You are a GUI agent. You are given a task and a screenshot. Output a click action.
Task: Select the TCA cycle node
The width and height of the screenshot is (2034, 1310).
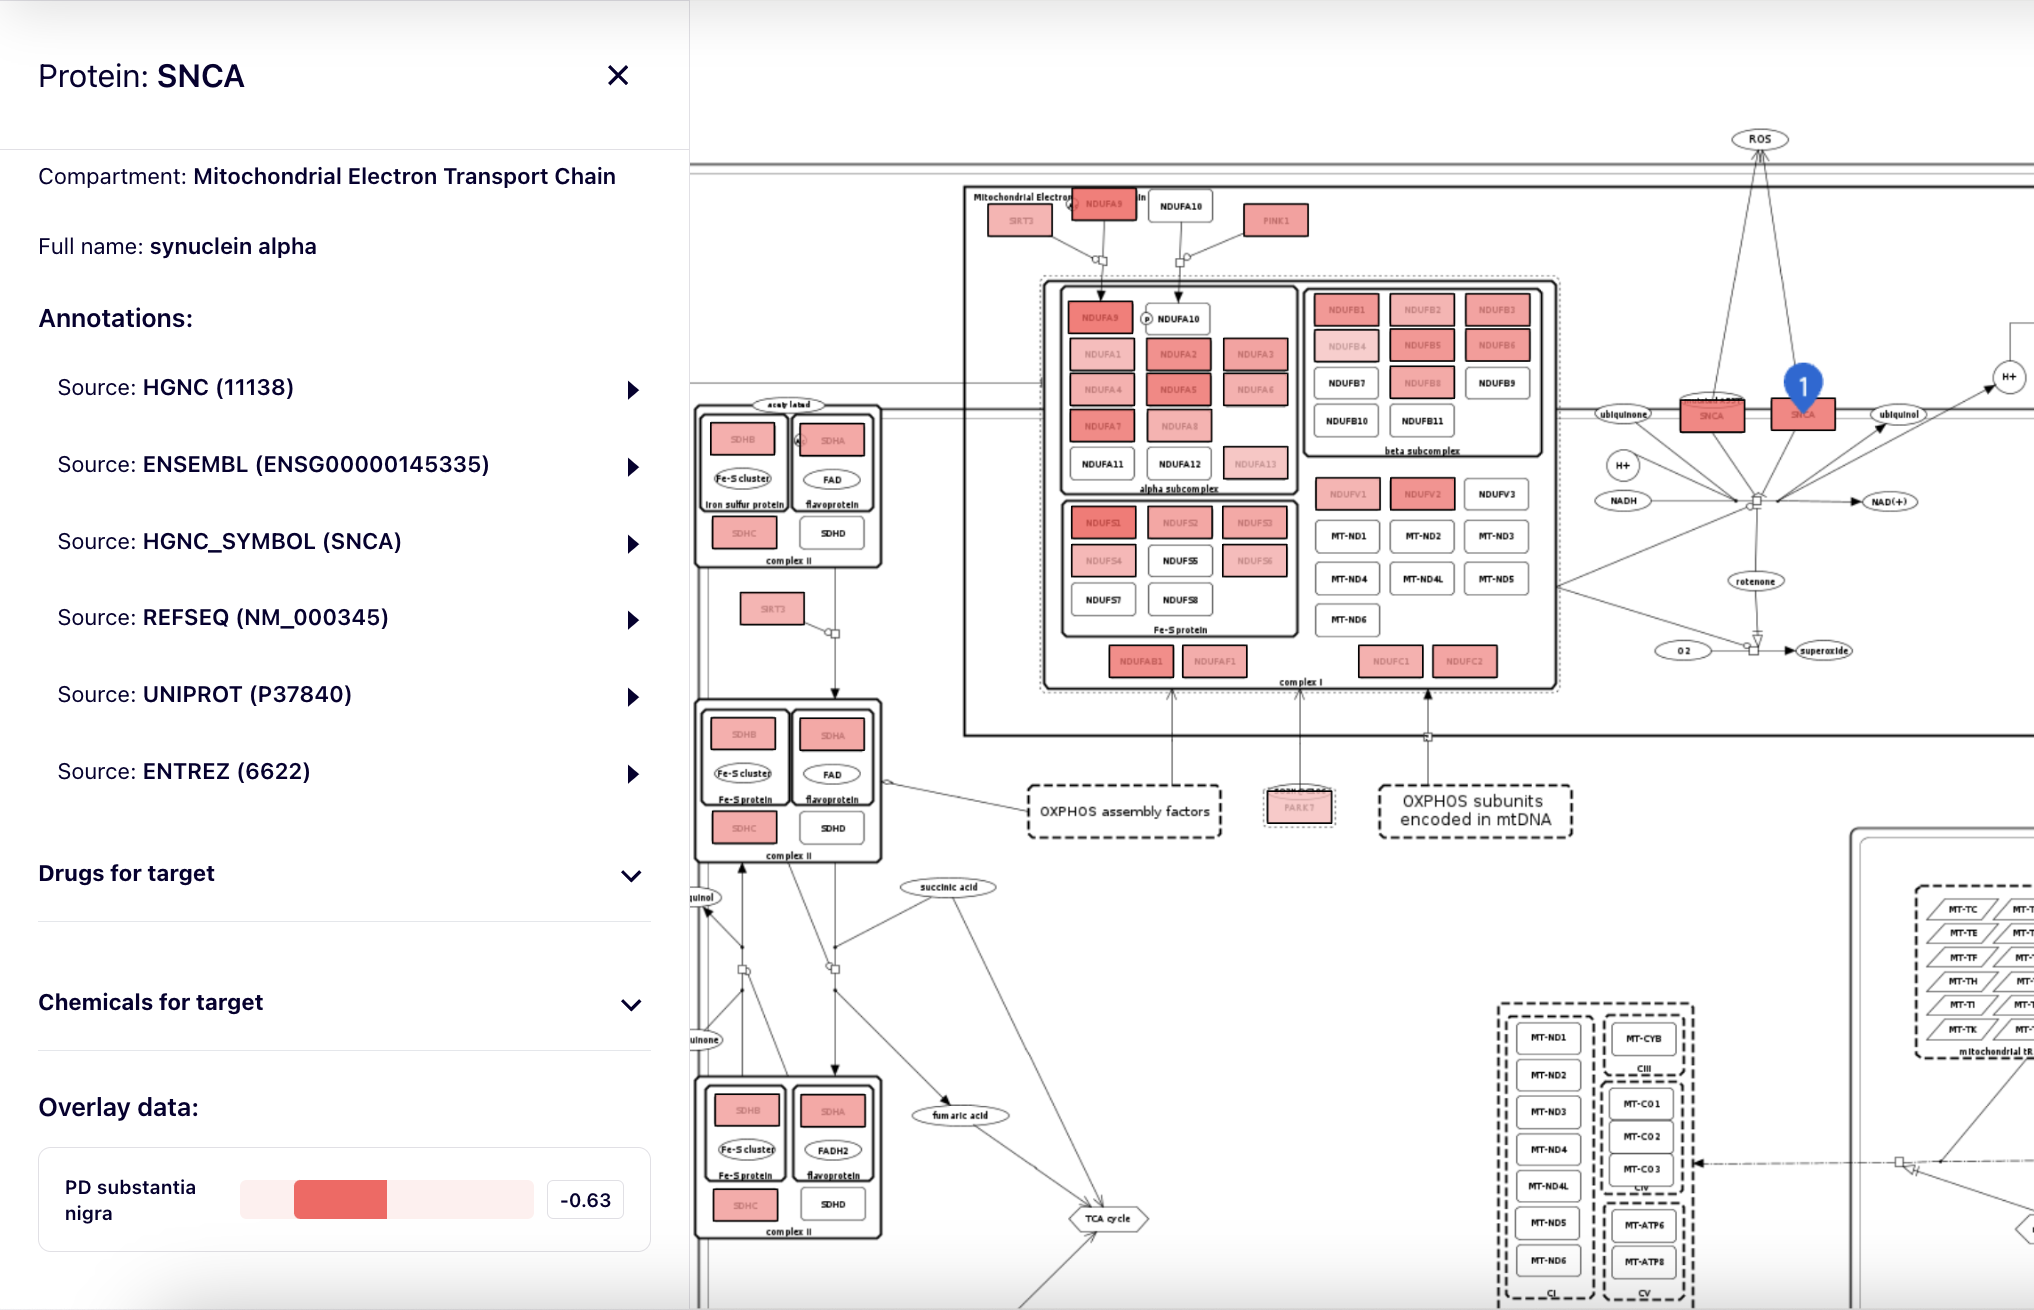point(1108,1218)
